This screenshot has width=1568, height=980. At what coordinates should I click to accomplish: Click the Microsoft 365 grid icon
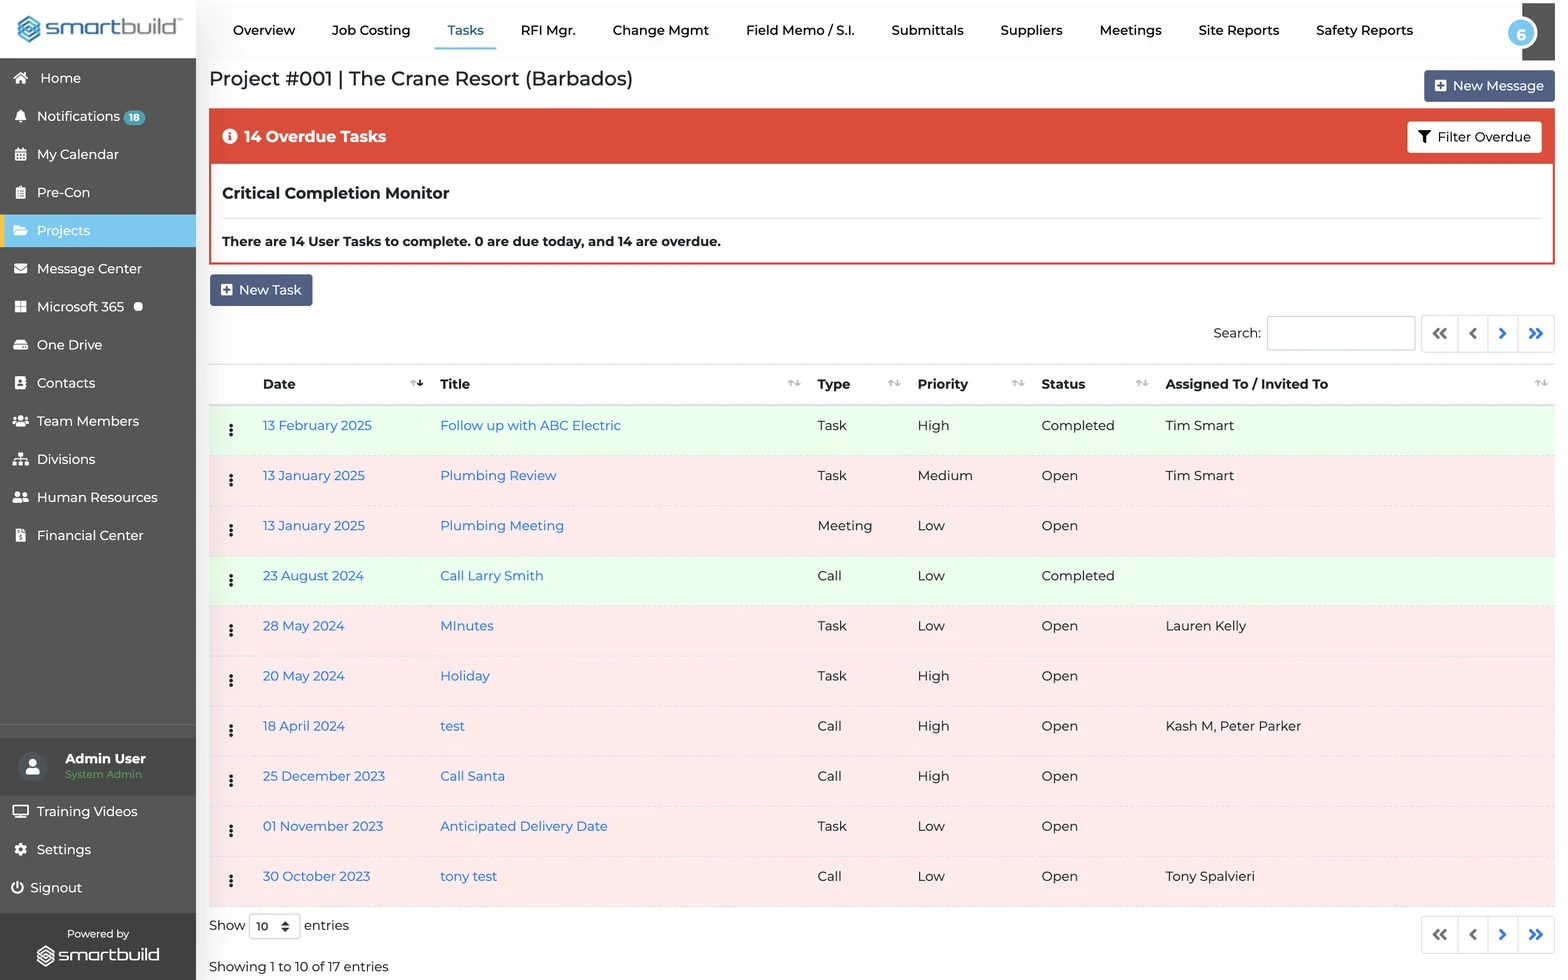pos(20,307)
